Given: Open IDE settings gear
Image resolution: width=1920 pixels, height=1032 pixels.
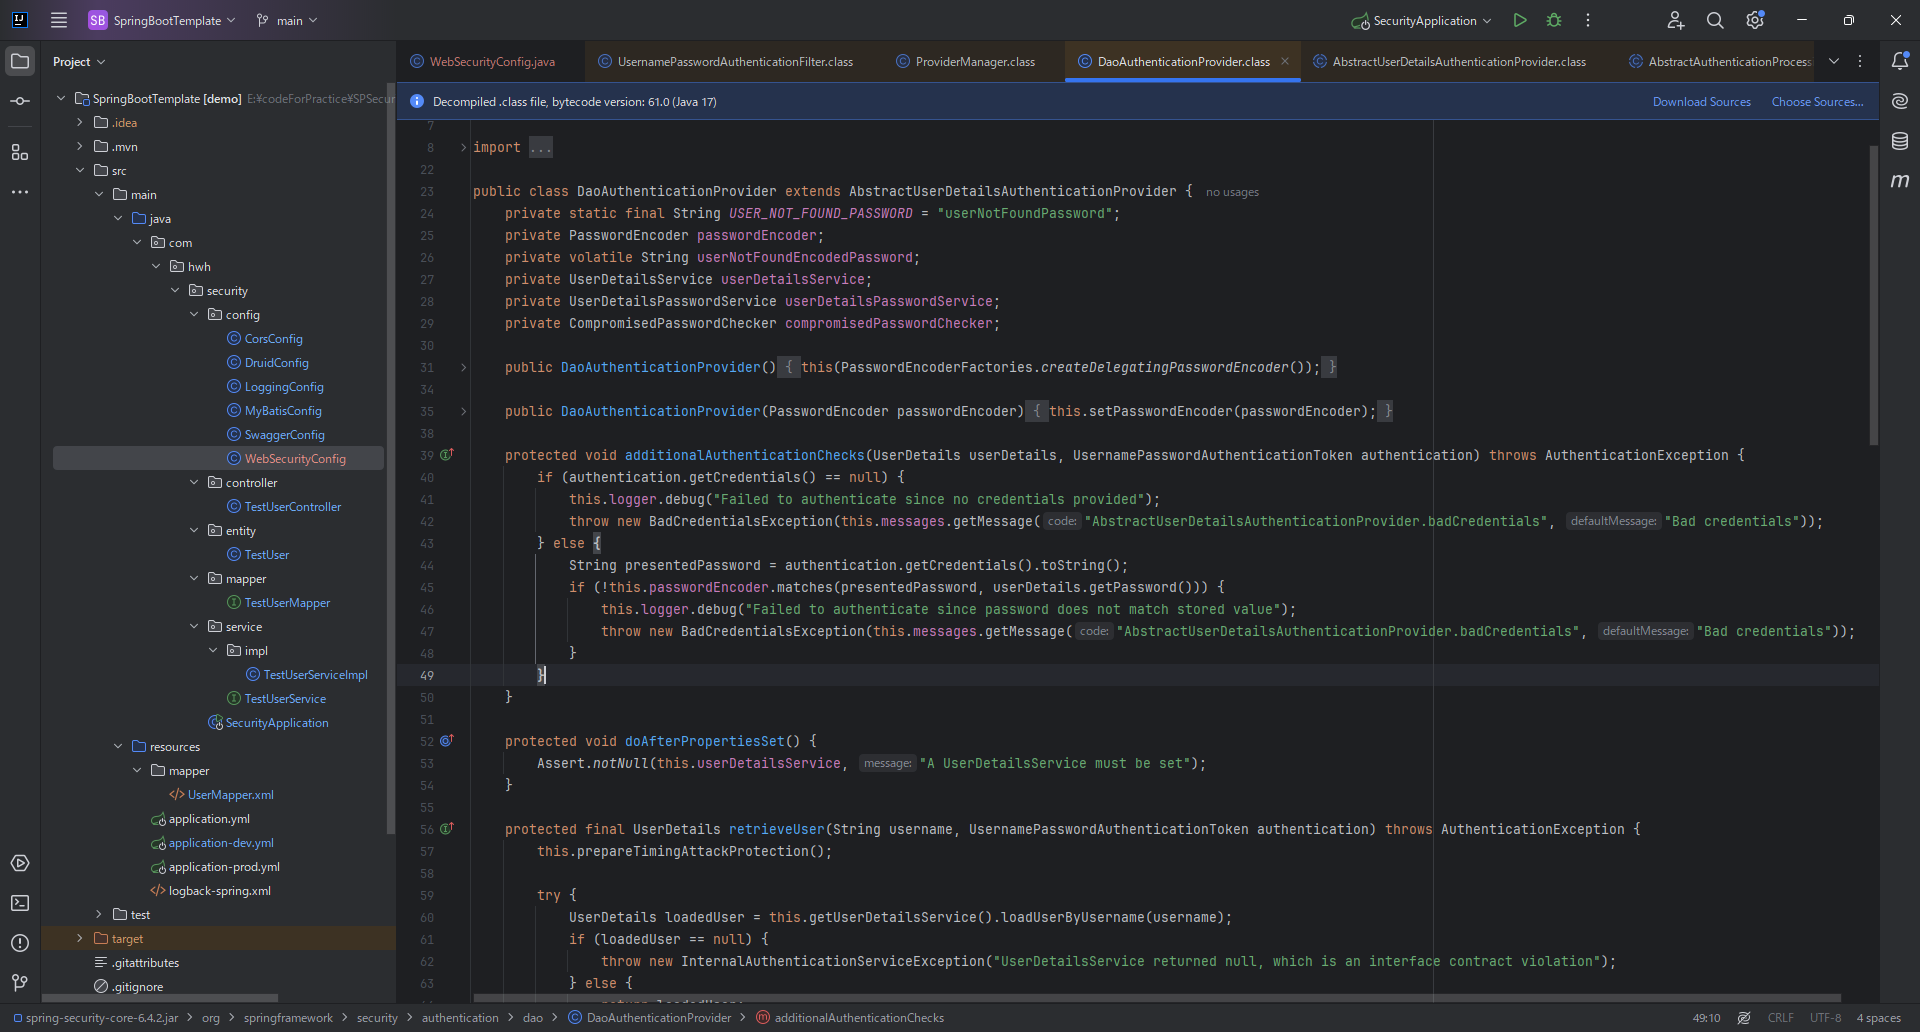Looking at the screenshot, I should coord(1755,20).
